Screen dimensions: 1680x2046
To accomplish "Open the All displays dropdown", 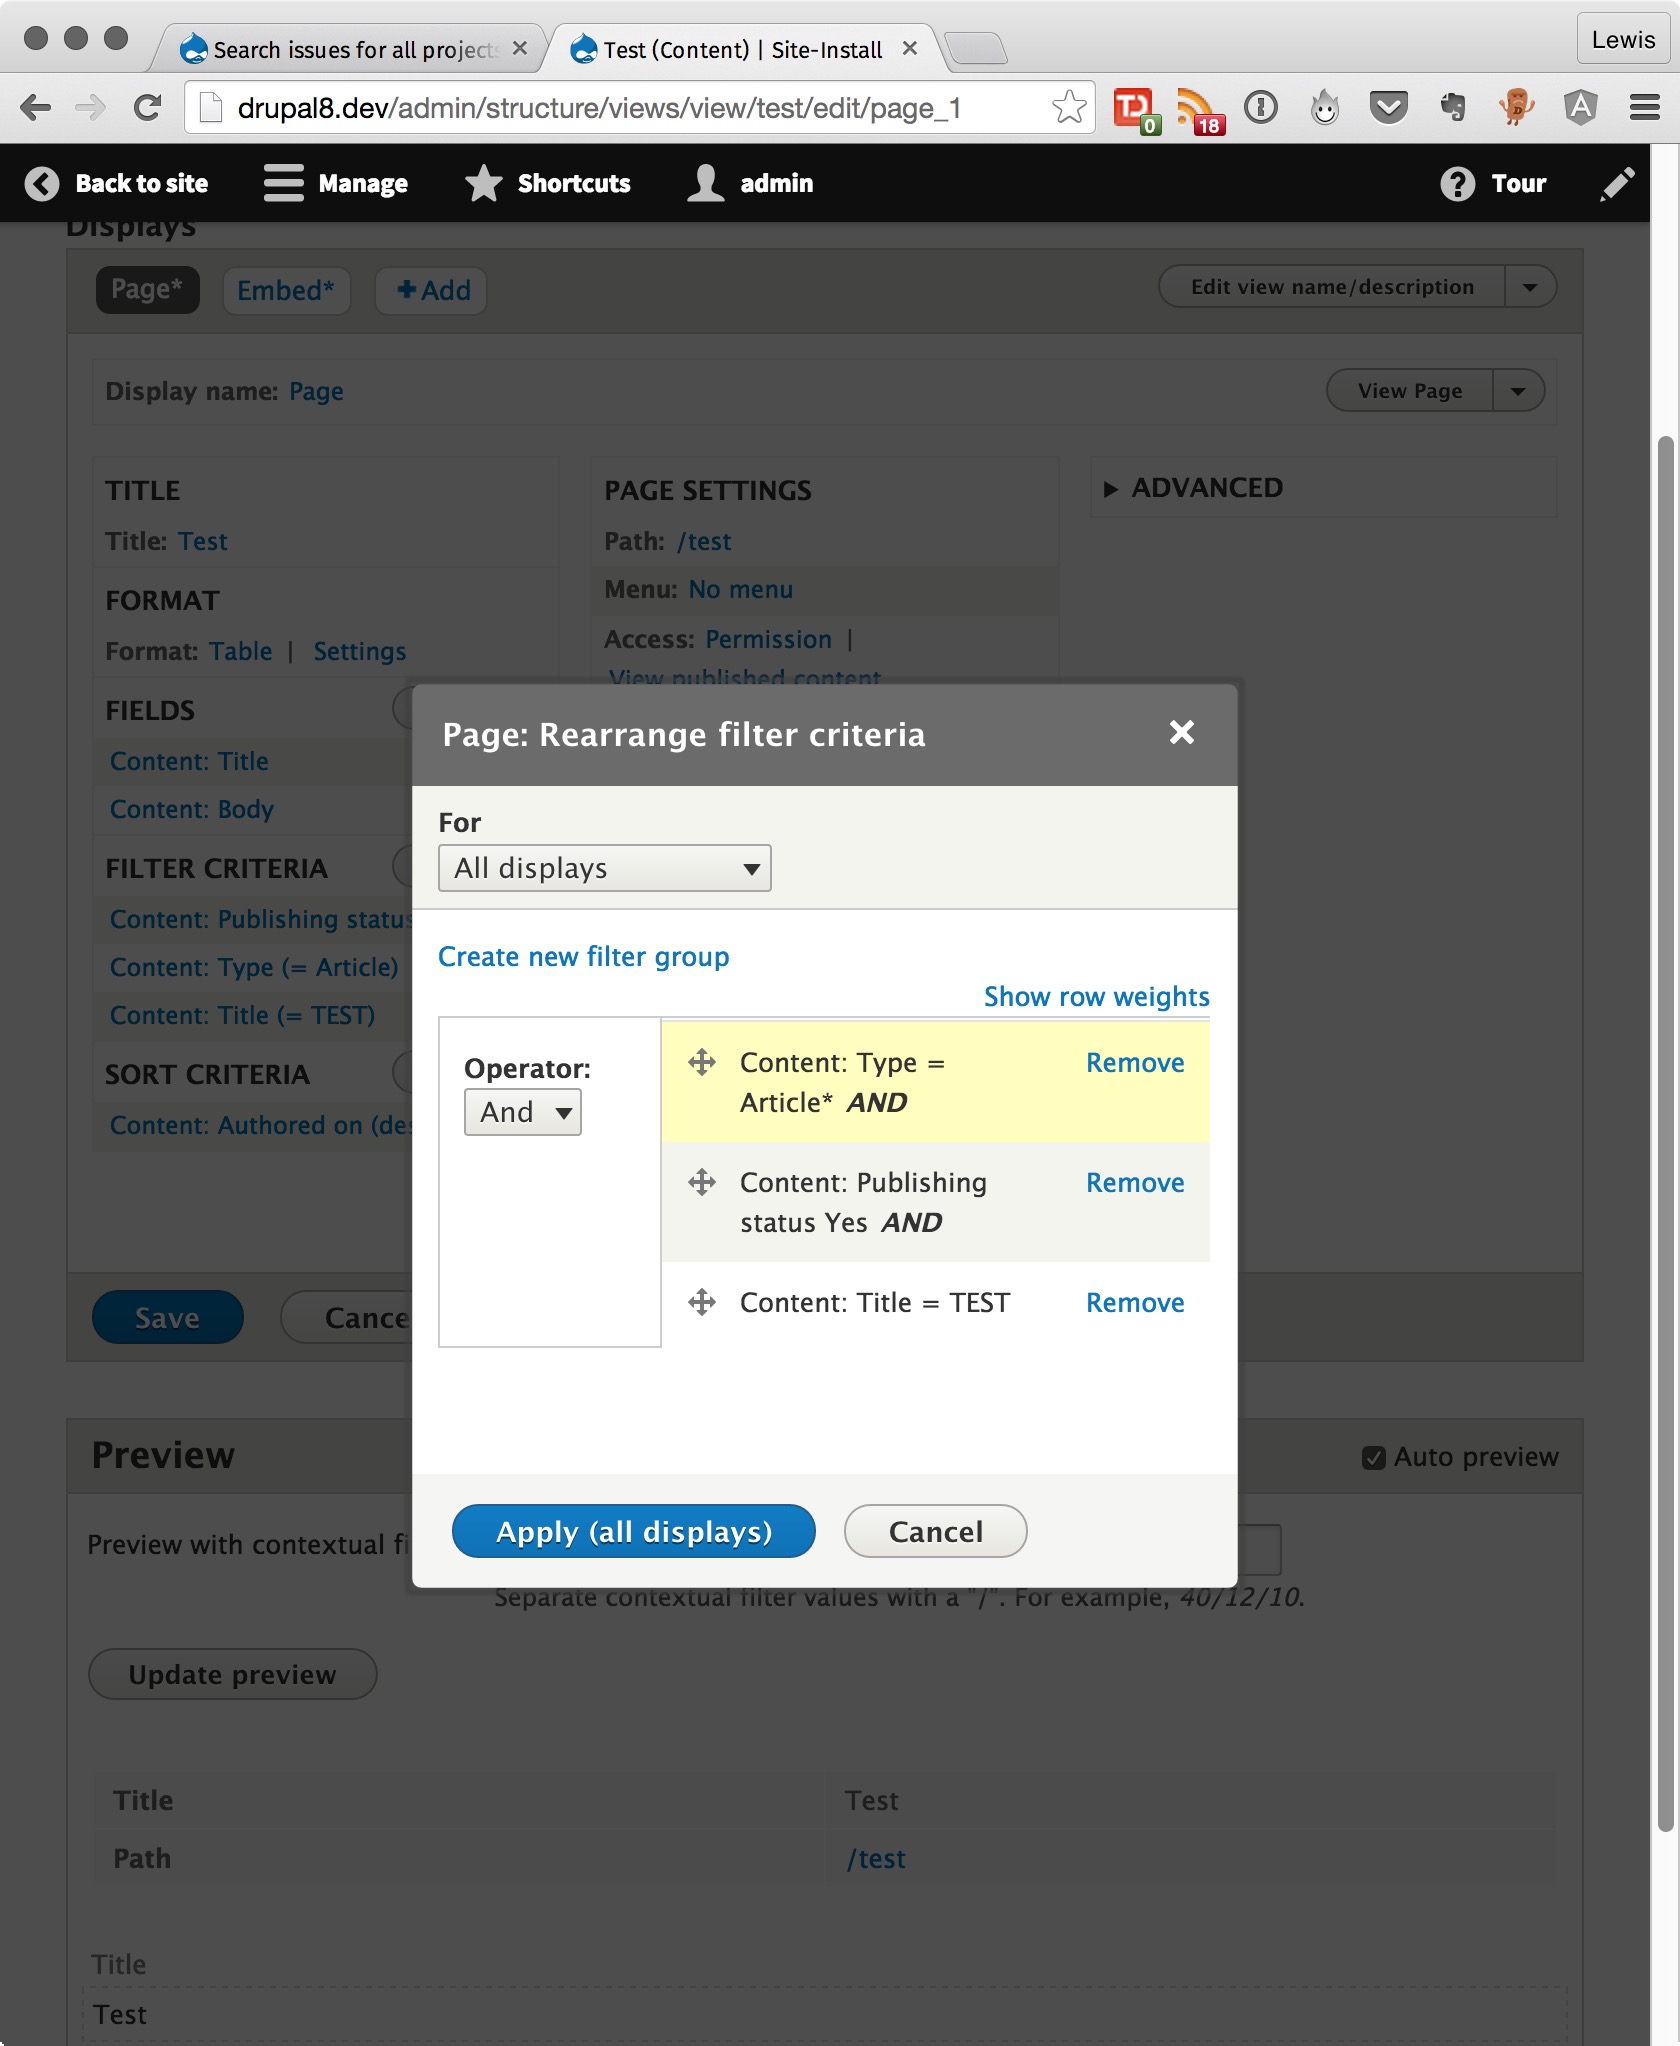I will tap(604, 868).
